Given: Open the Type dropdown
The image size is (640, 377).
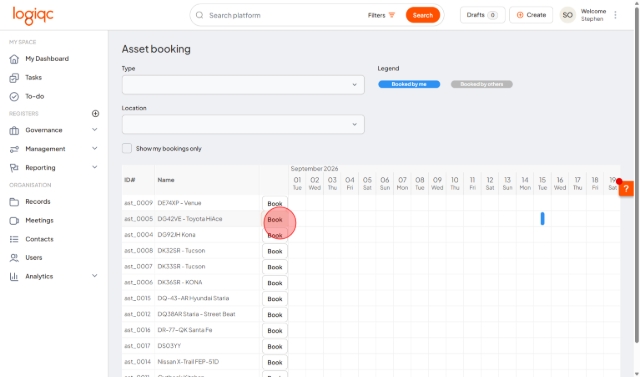Looking at the screenshot, I should [243, 85].
